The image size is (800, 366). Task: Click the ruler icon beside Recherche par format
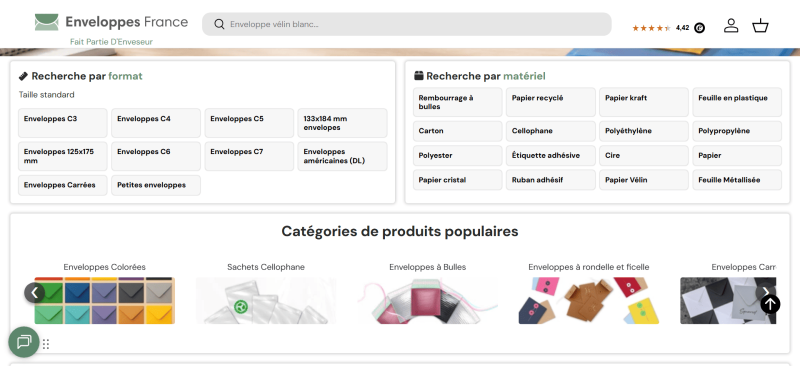pos(23,76)
